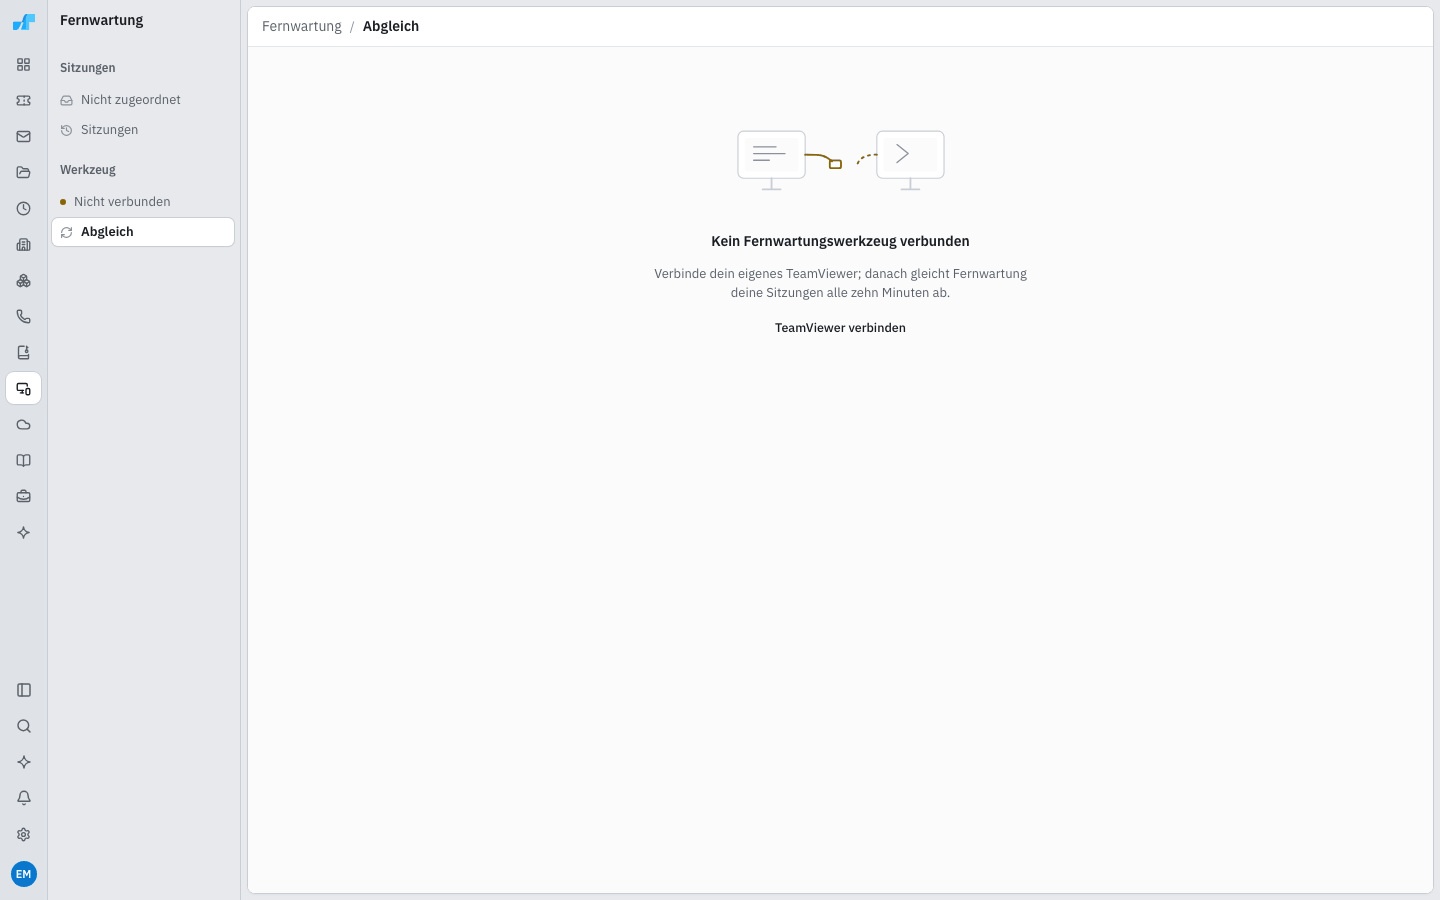Select 'Sitzungen' sidebar entry with history icon

(x=143, y=130)
